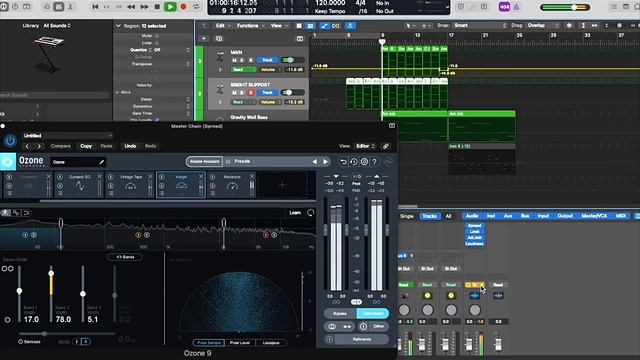Select the Imager module in Ozone chain
640x360 pixels.
point(181,185)
